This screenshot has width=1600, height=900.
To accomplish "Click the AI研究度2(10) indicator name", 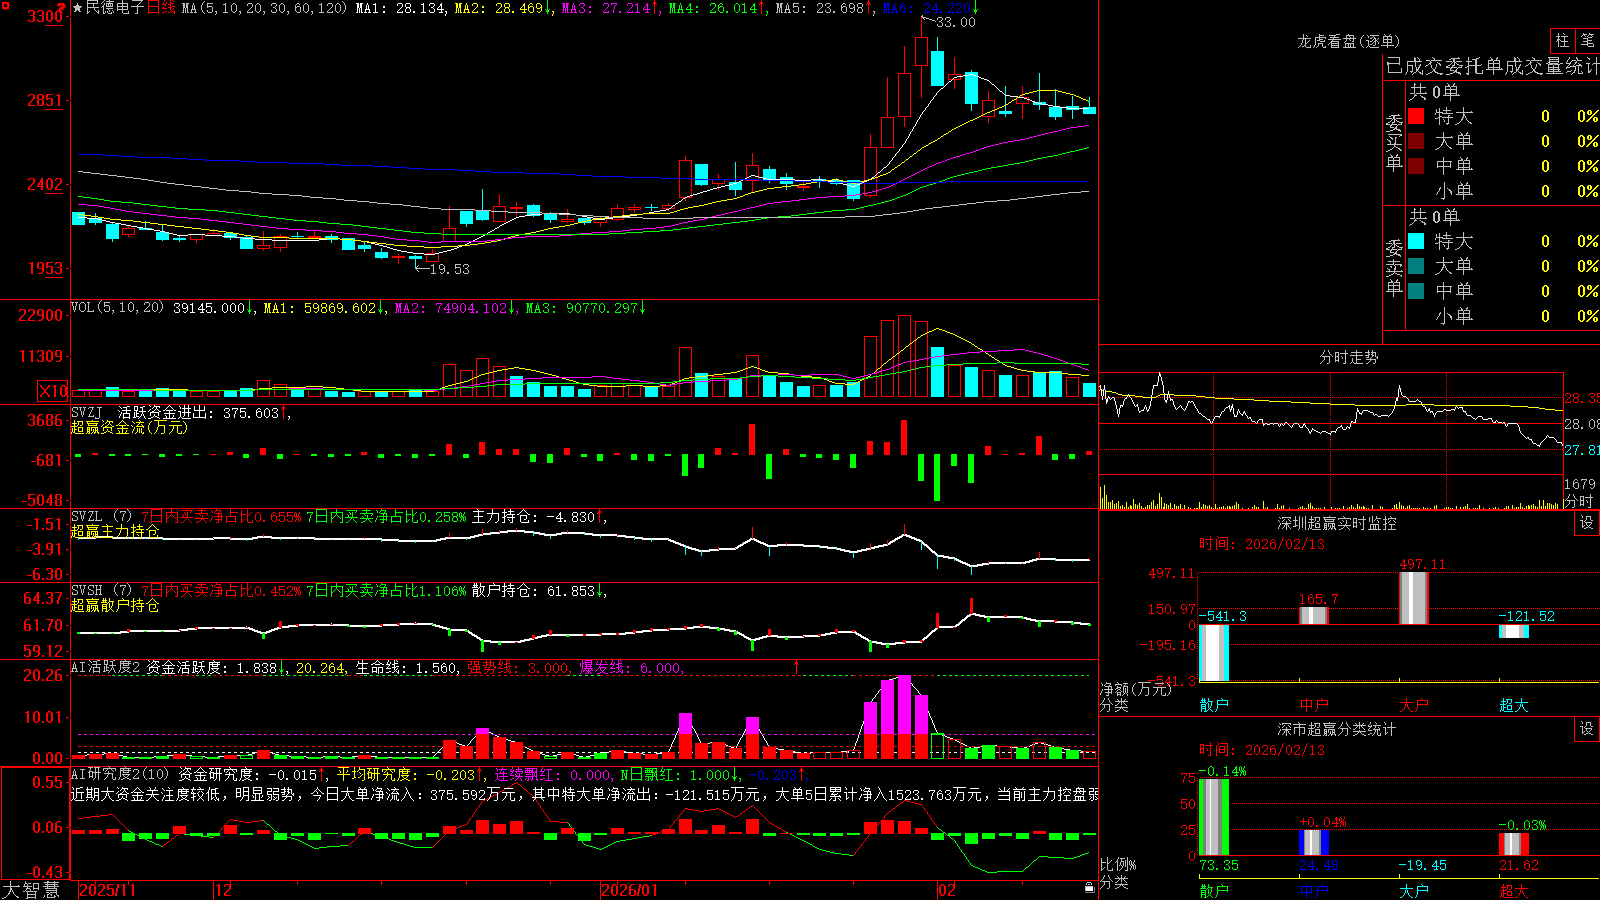I will (x=120, y=774).
